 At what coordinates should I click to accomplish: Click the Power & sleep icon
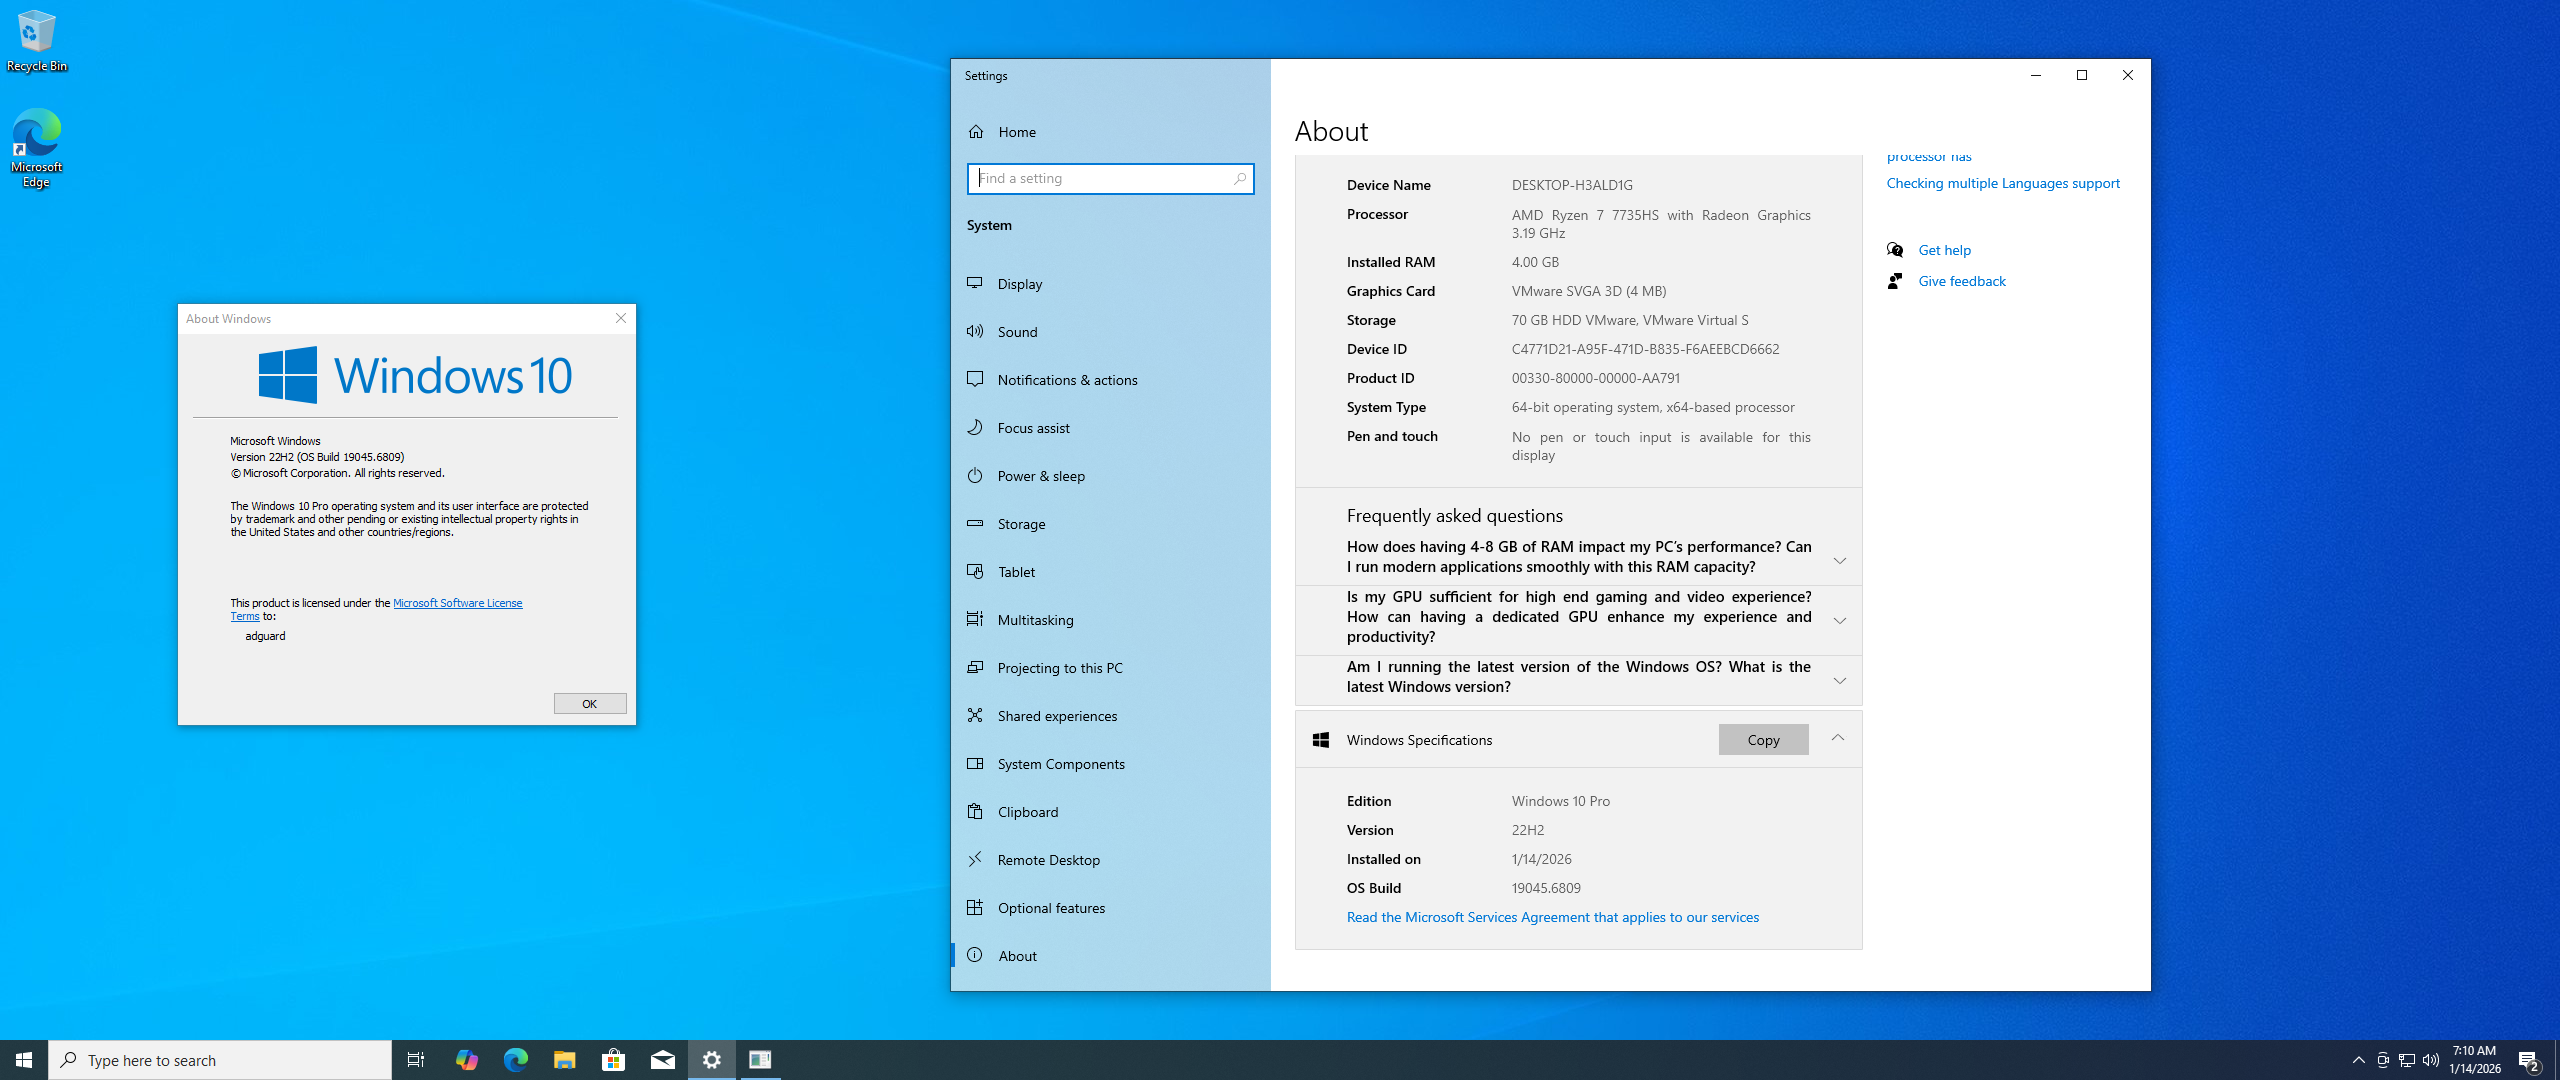(x=975, y=476)
